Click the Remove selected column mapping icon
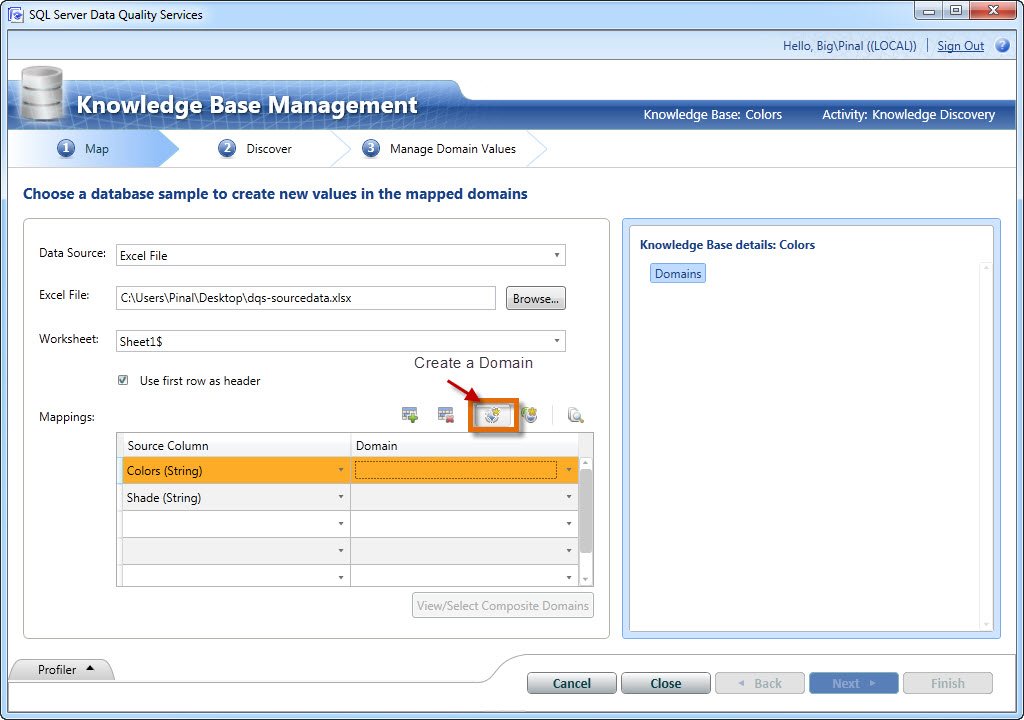The height and width of the screenshot is (720, 1024). pyautogui.click(x=446, y=414)
